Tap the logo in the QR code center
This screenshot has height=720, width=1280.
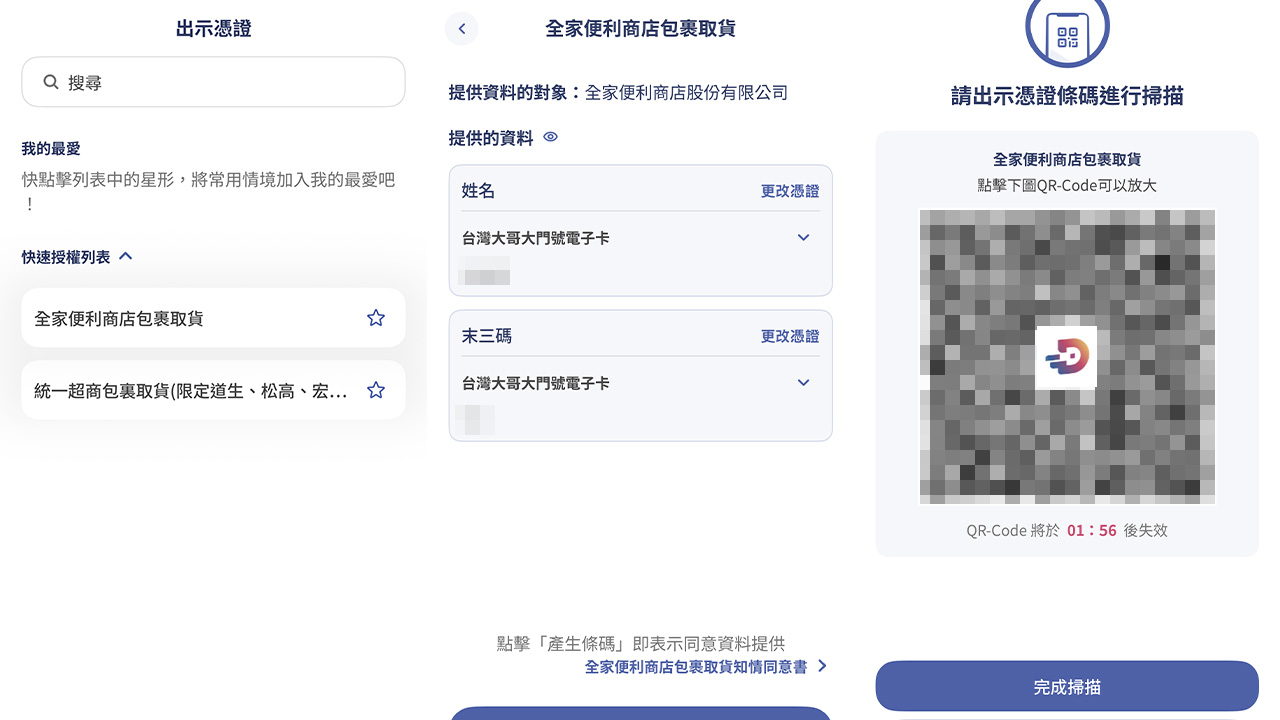[x=1066, y=357]
